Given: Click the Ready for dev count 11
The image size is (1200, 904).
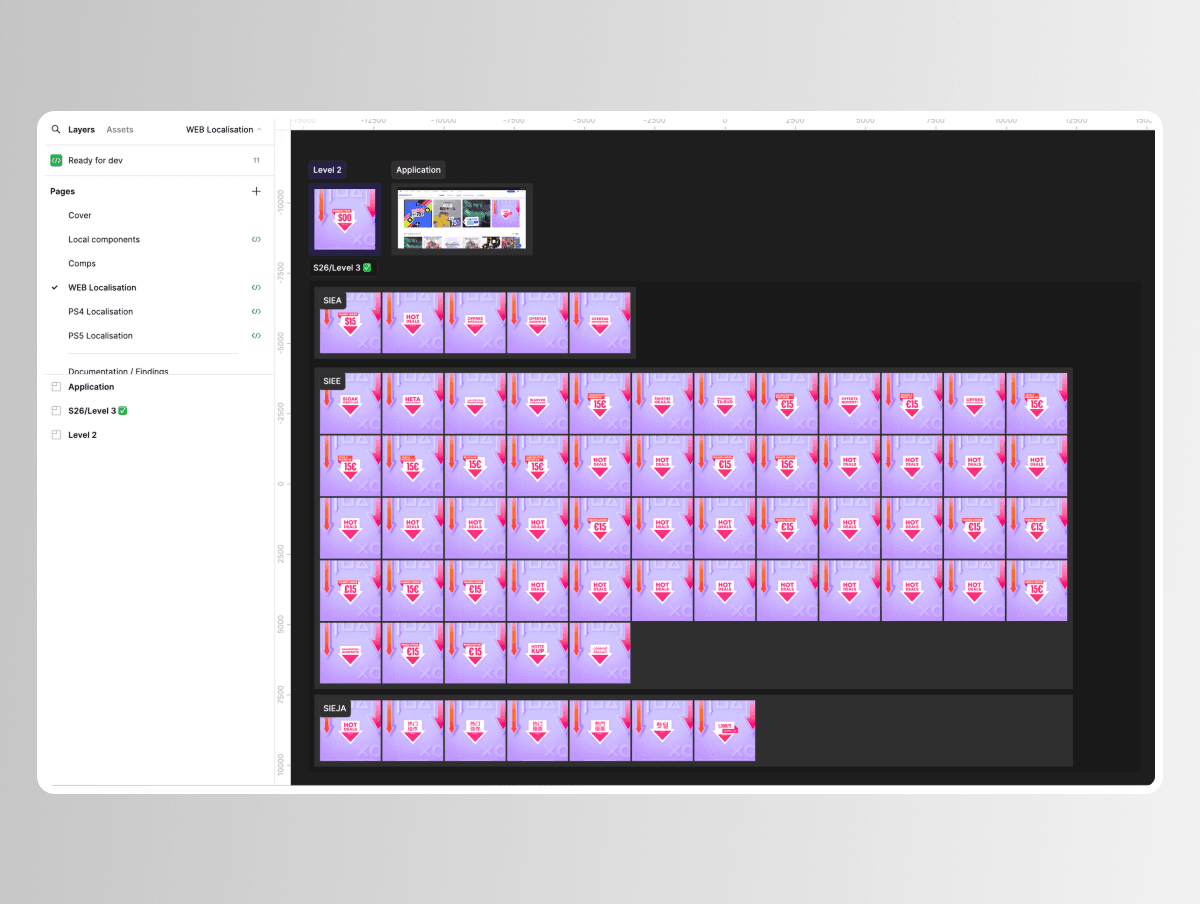Looking at the screenshot, I should [256, 160].
